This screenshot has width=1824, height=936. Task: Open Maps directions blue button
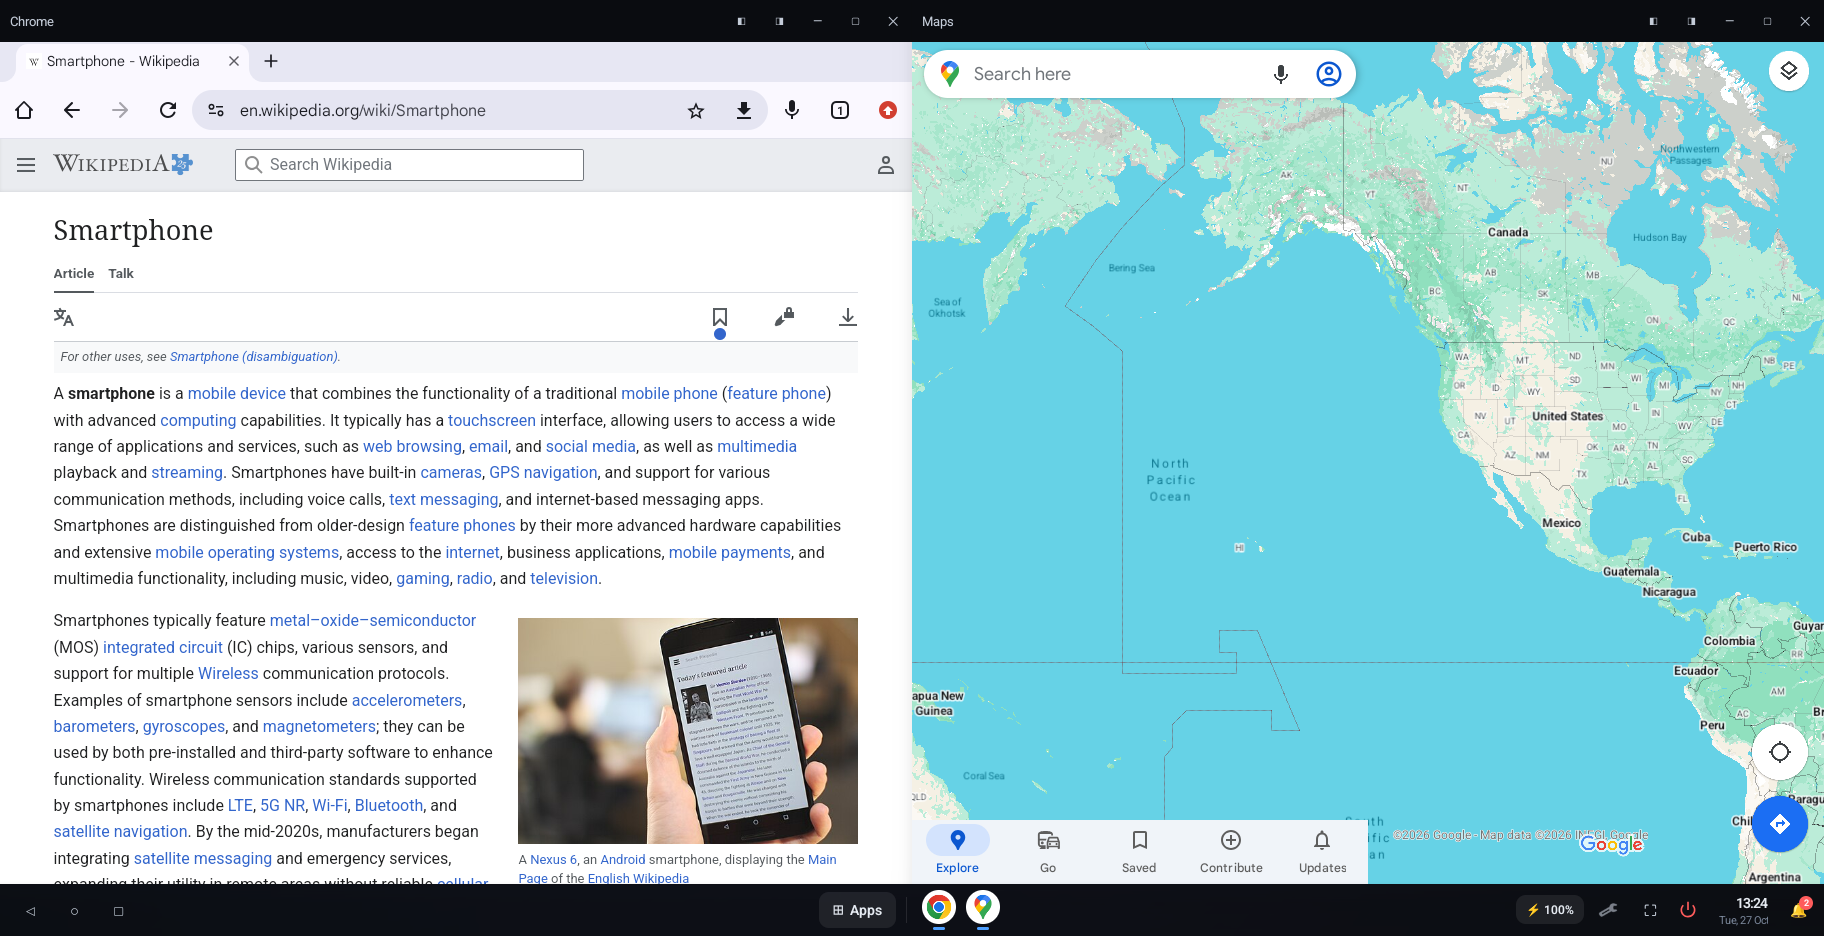[x=1780, y=824]
